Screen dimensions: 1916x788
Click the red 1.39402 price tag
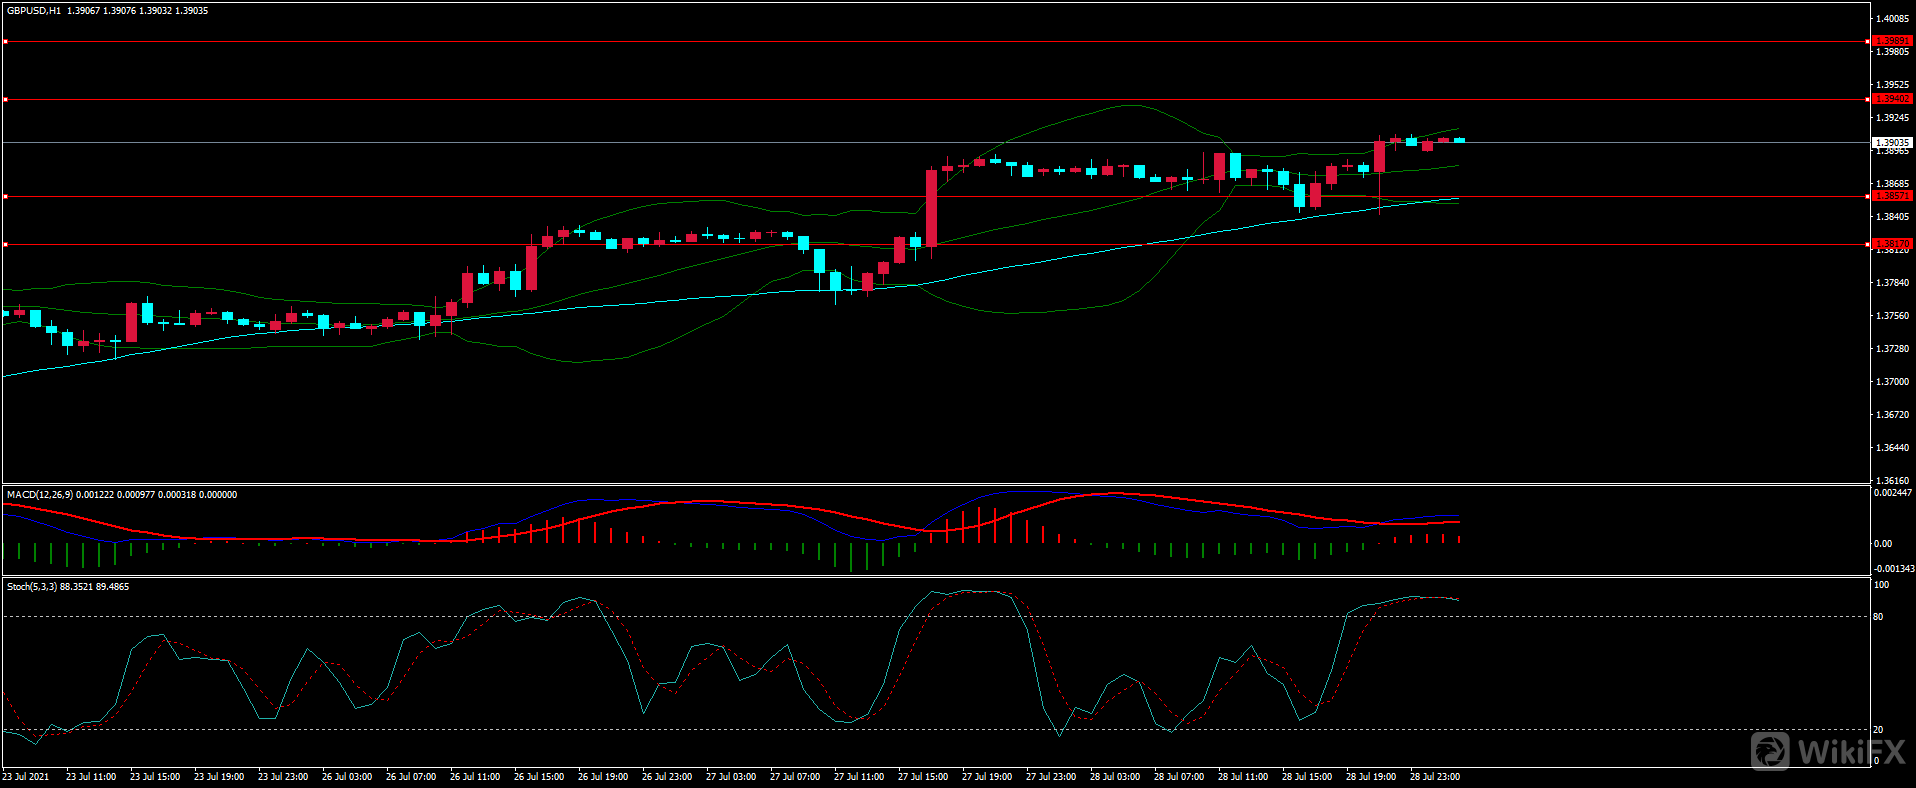[x=1891, y=99]
